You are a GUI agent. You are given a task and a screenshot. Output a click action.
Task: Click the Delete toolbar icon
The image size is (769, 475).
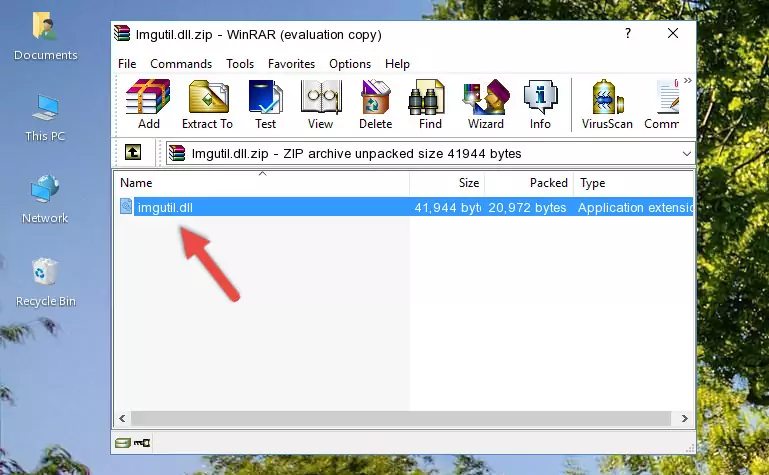(x=376, y=104)
